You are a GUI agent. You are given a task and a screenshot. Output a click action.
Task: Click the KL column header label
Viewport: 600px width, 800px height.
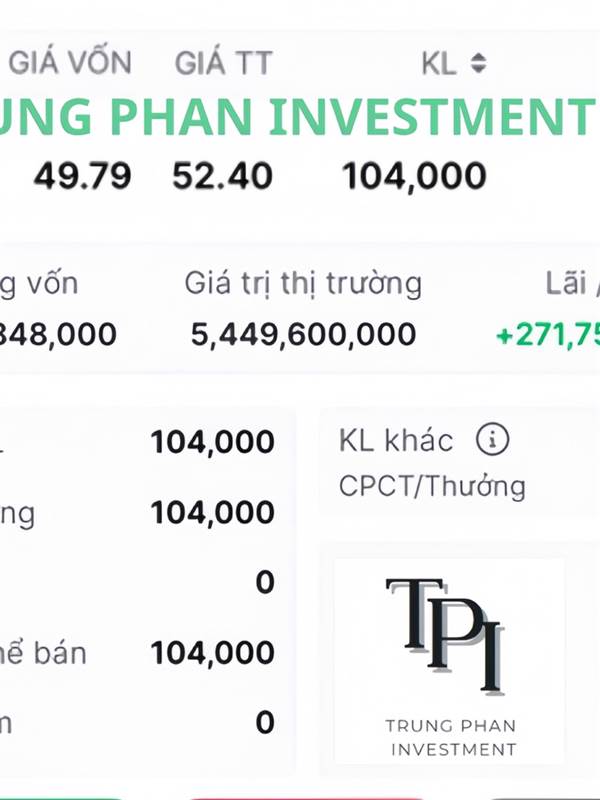[x=439, y=64]
